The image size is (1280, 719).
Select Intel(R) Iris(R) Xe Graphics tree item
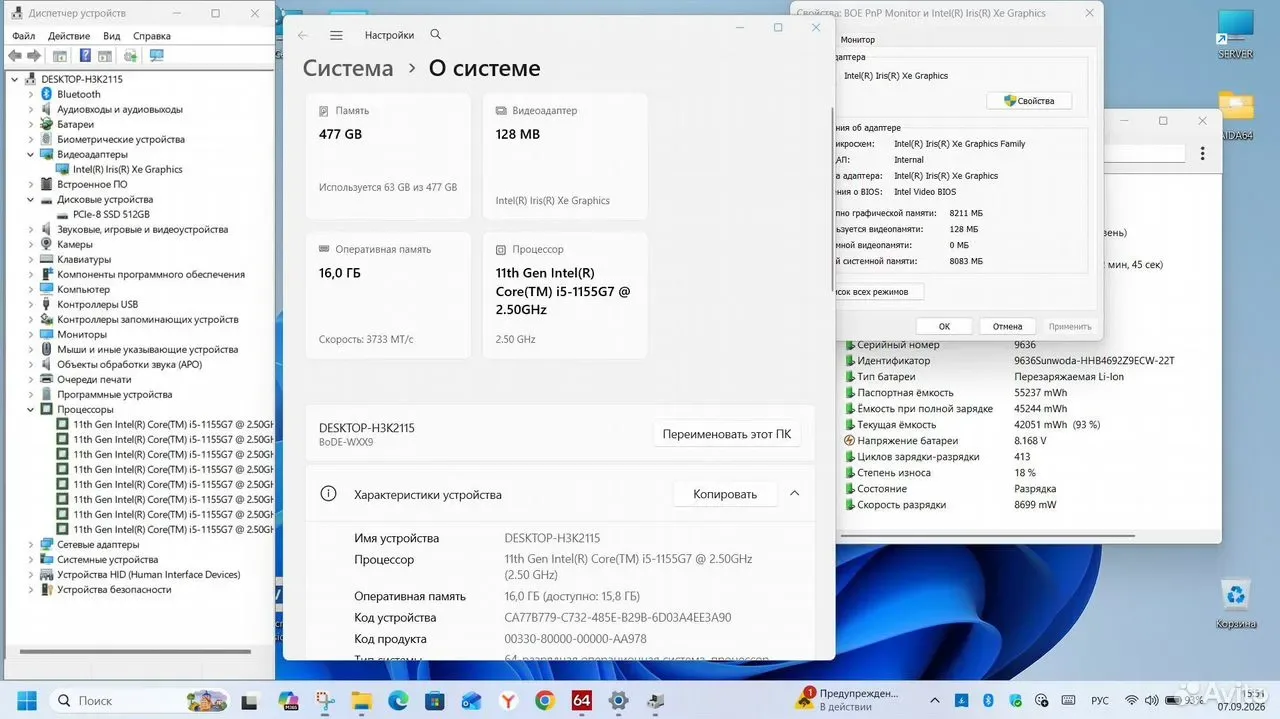120,169
